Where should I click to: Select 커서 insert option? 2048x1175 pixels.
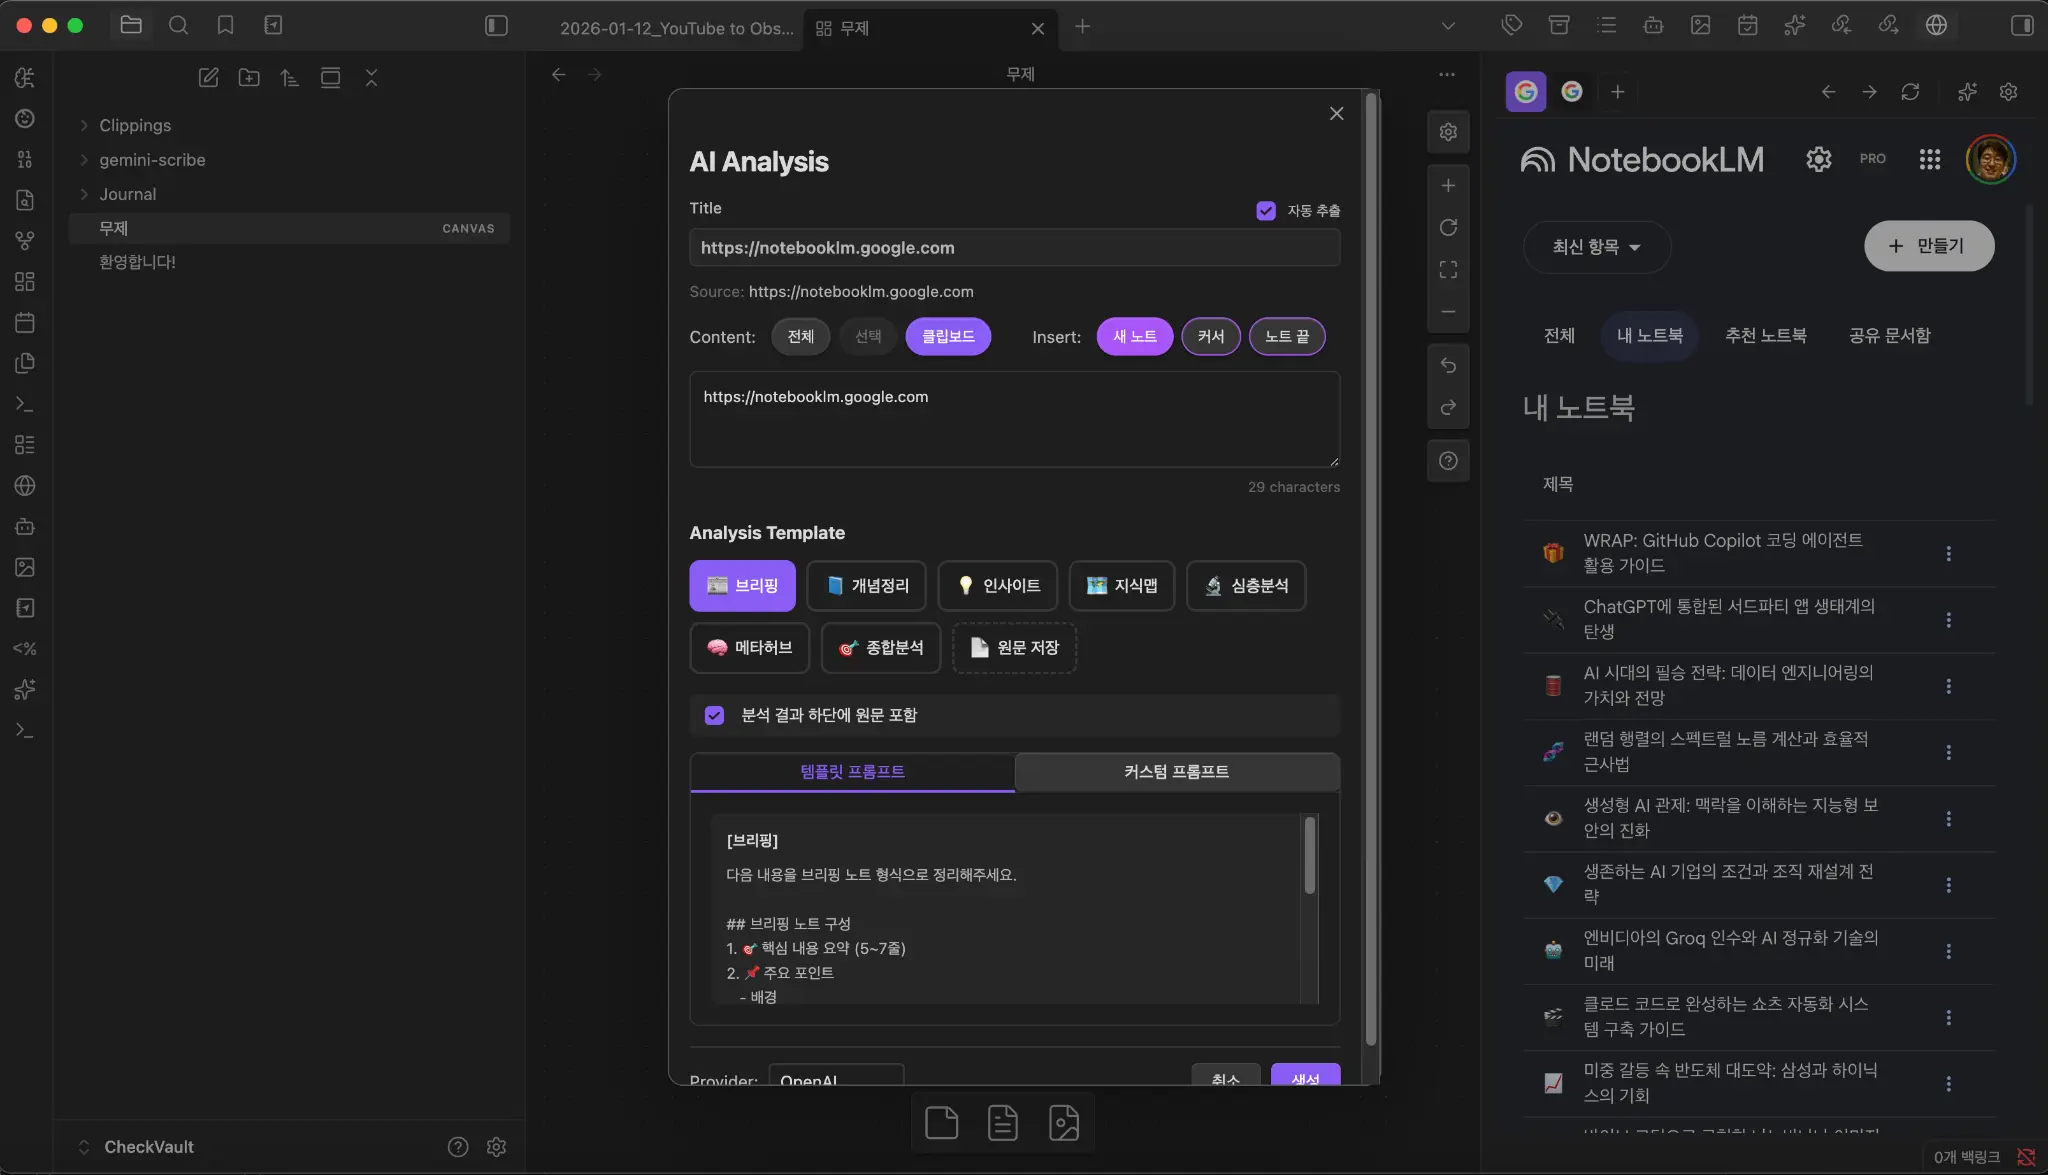pyautogui.click(x=1211, y=337)
